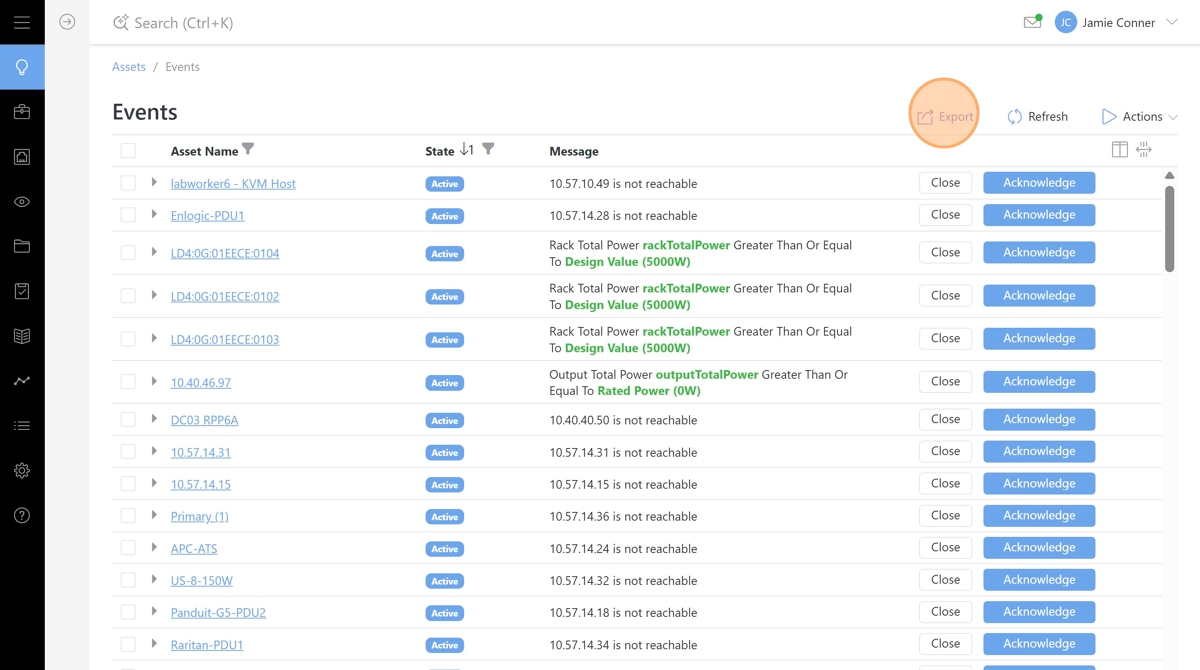Go to Assets in the breadcrumb

point(129,67)
